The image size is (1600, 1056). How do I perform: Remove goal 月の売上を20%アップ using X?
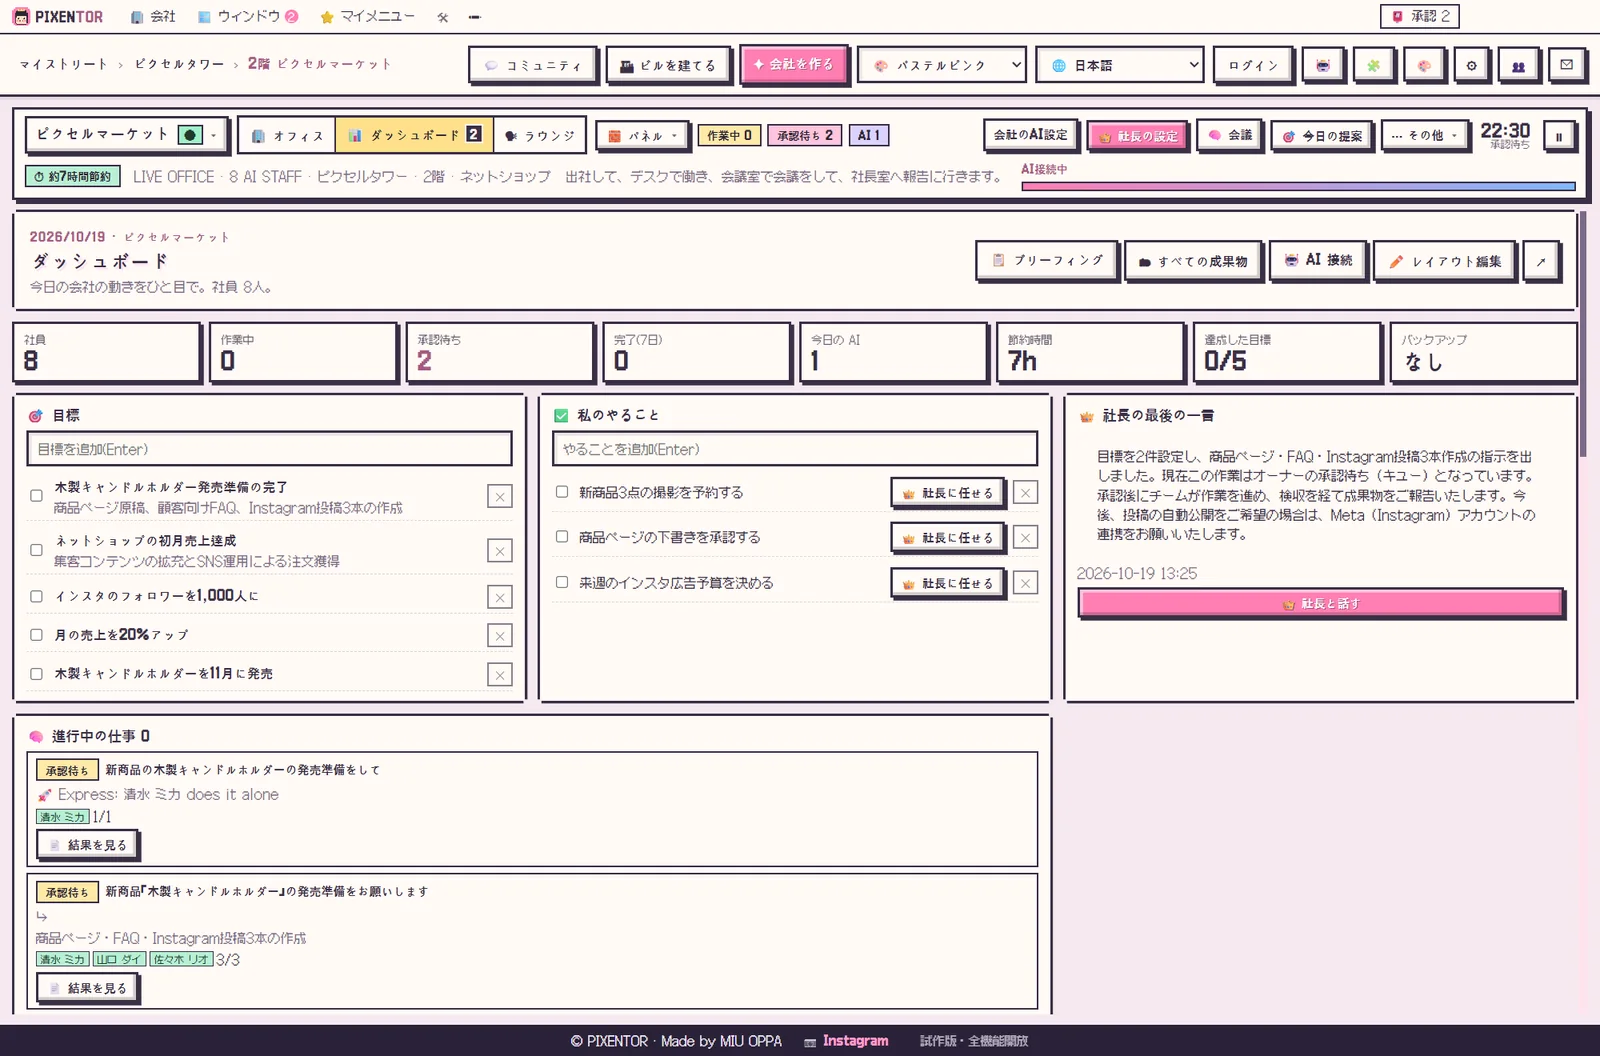[500, 636]
